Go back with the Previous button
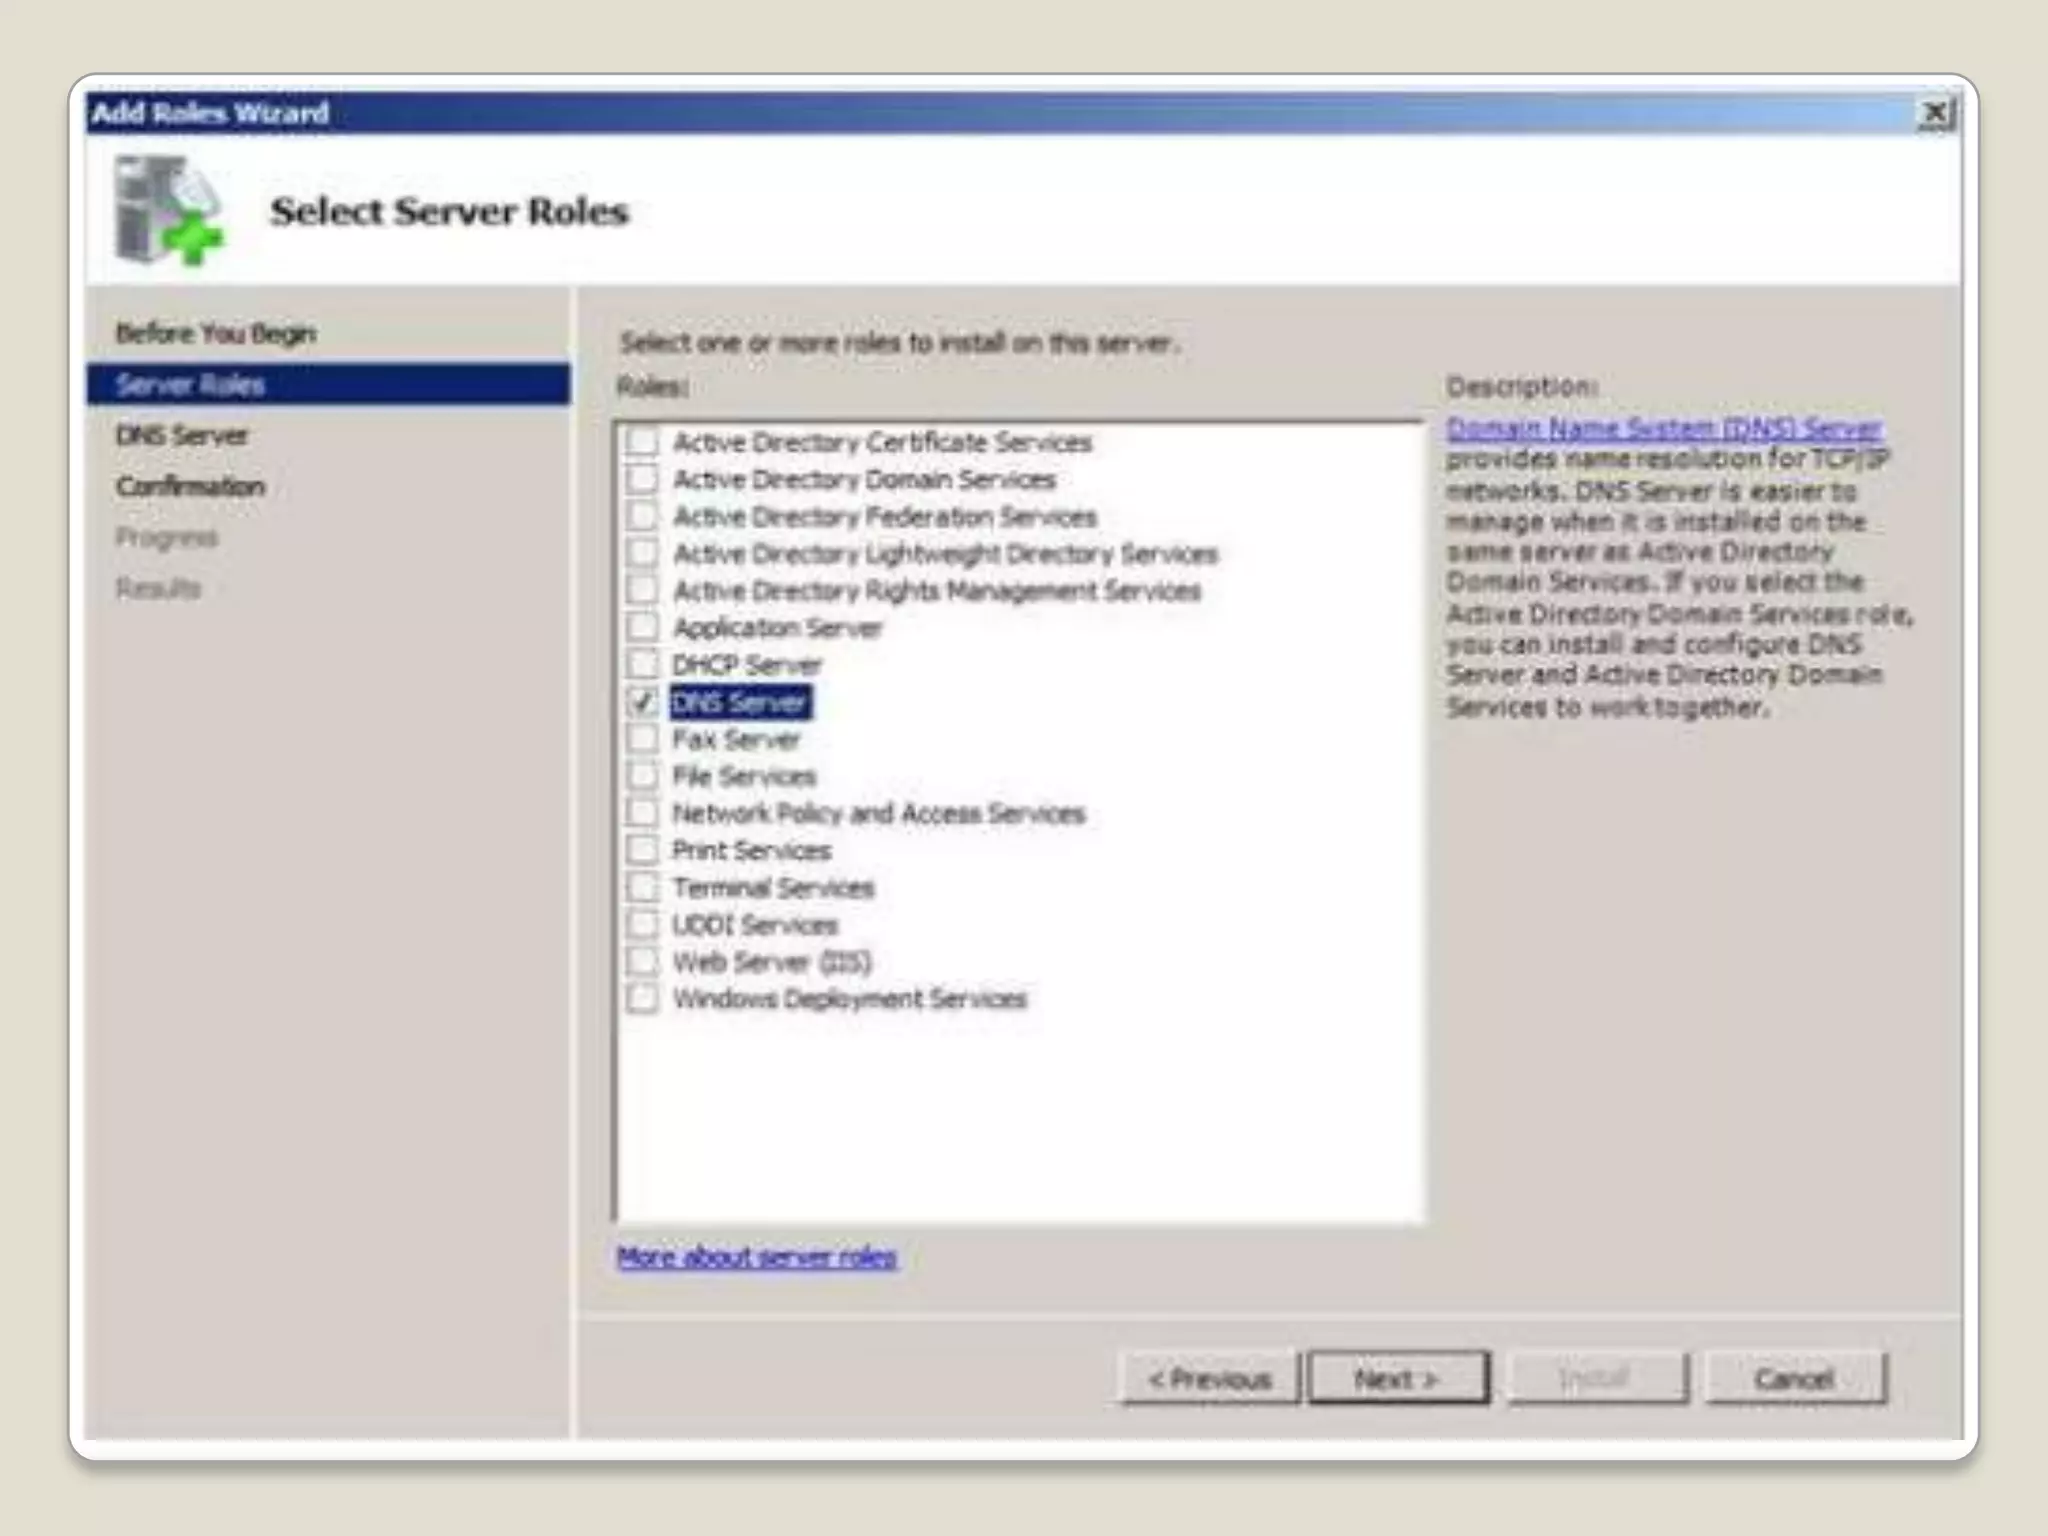The image size is (2048, 1536). [1209, 1379]
